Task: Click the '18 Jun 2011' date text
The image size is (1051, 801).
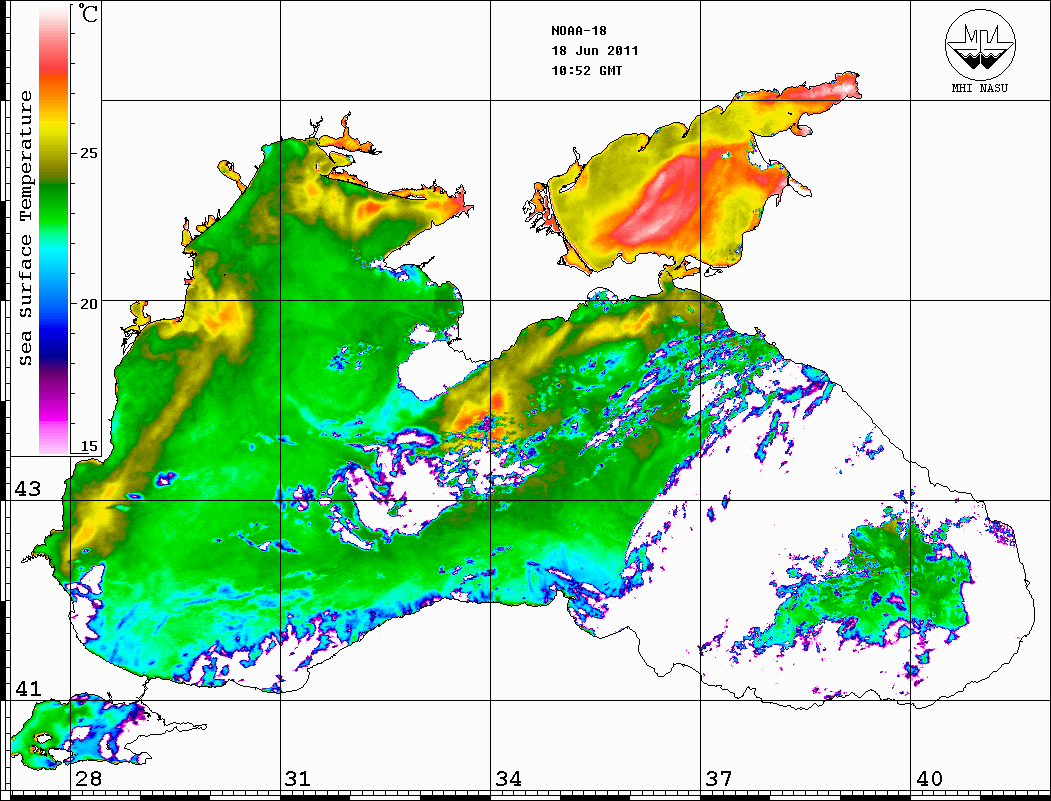Action: tap(595, 51)
